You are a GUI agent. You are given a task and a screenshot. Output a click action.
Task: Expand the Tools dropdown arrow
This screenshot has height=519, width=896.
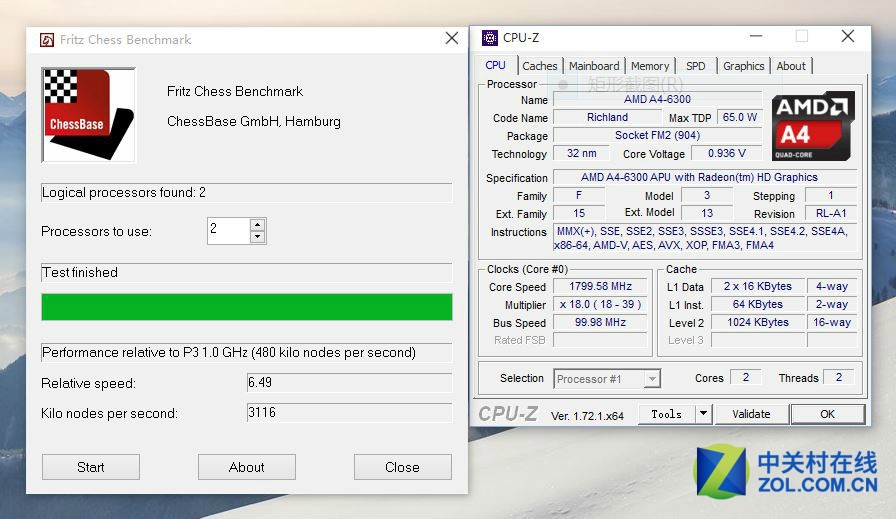point(703,414)
